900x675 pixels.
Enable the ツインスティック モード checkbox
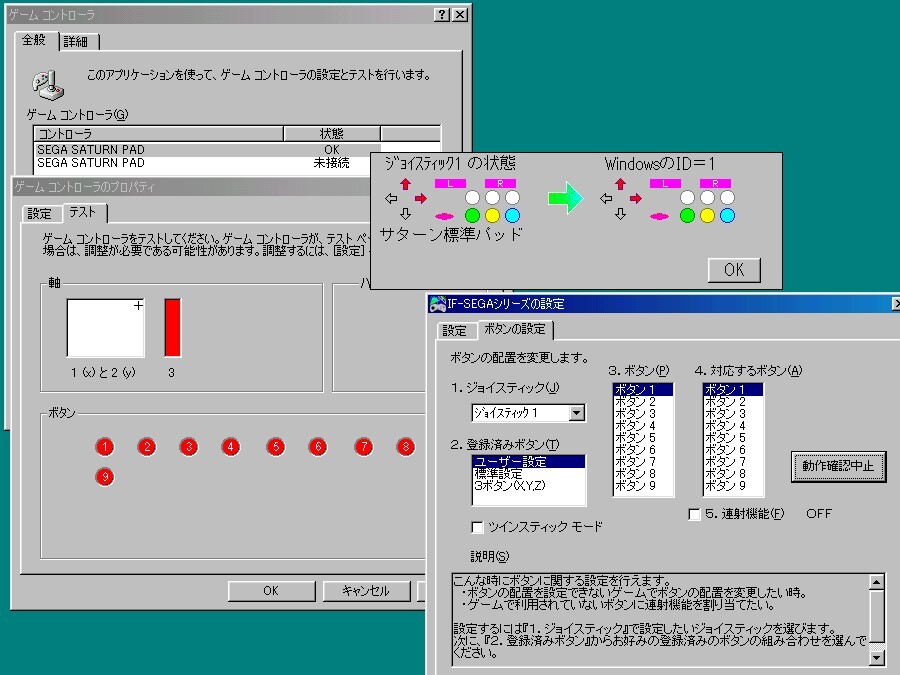tap(476, 527)
